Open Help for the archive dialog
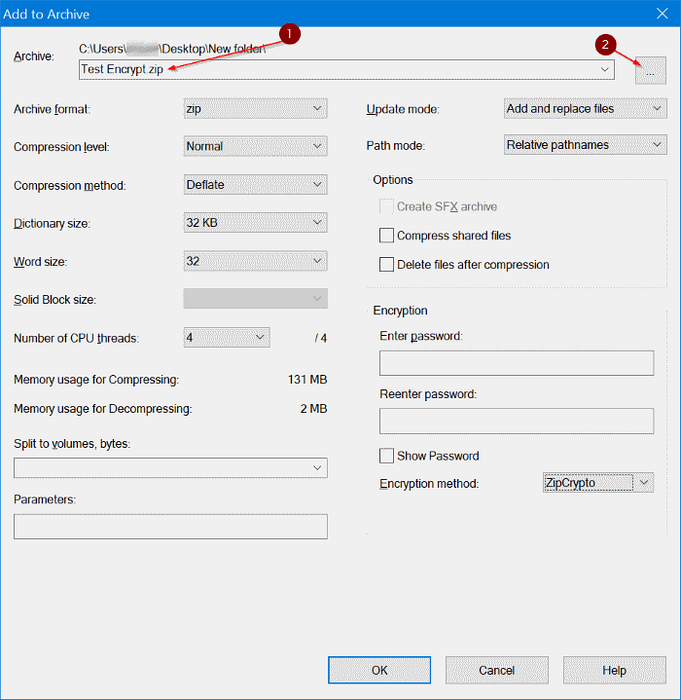Image resolution: width=681 pixels, height=700 pixels. pos(613,670)
